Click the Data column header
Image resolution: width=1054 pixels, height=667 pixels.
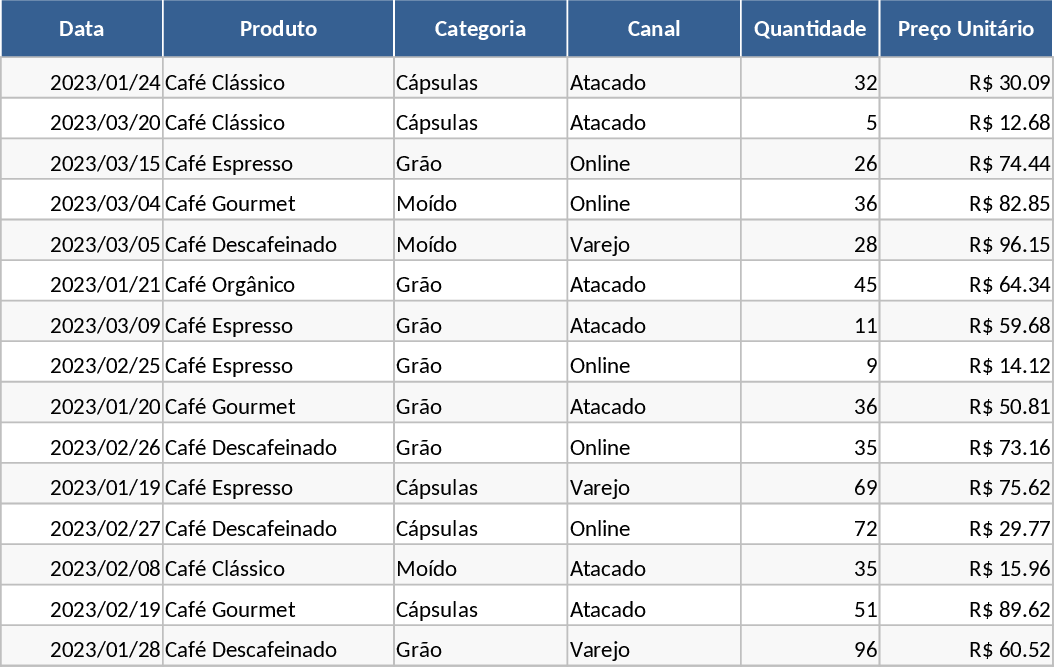[x=82, y=29]
